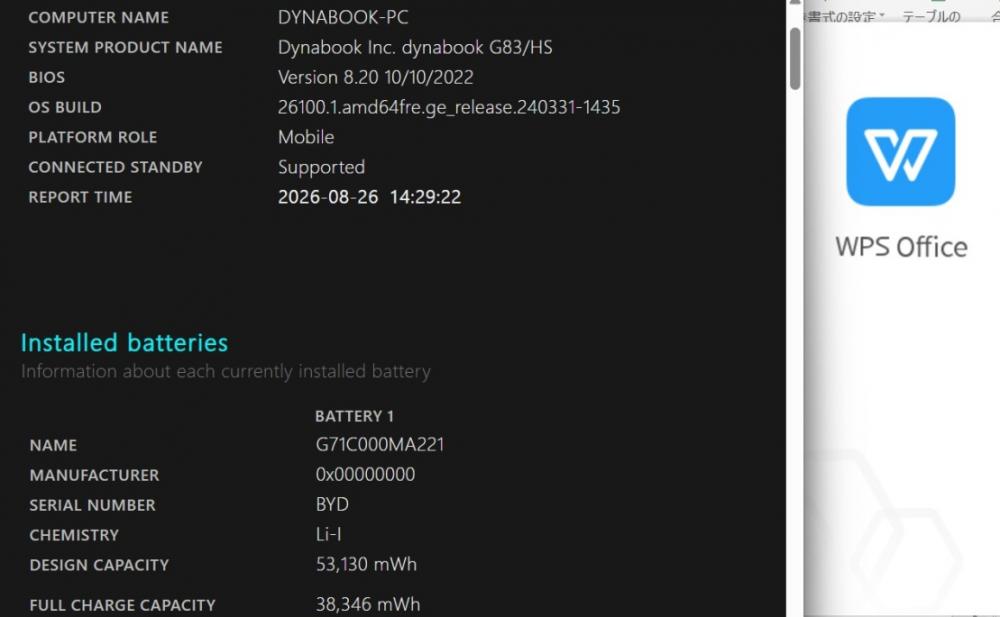The height and width of the screenshot is (617, 1000).
Task: Click the Connected Standby Supported value
Action: coord(321,167)
